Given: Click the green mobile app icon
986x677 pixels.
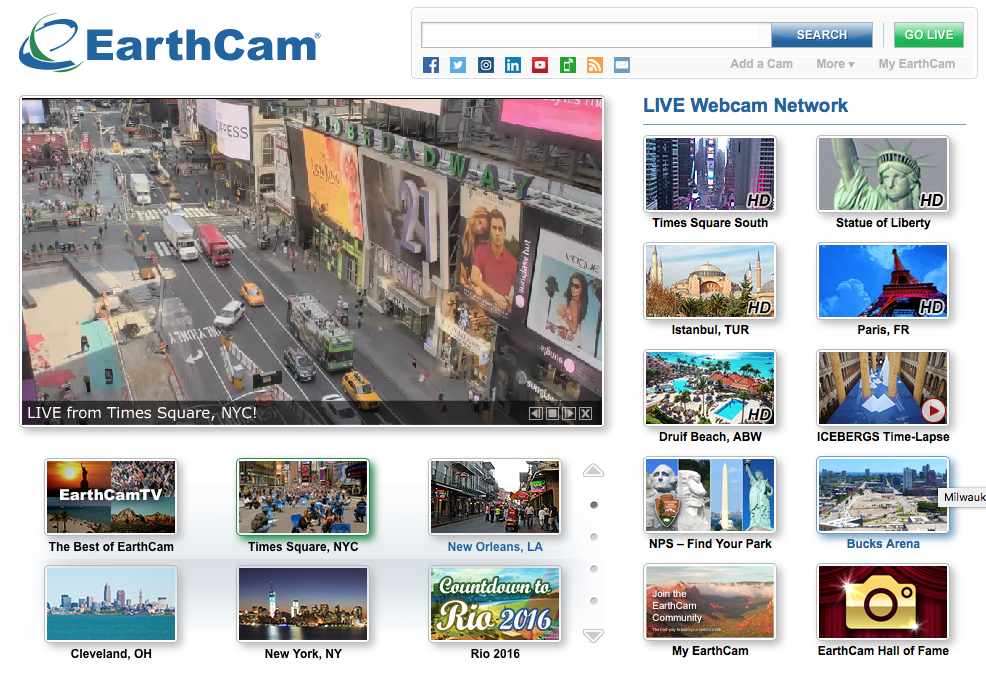Looking at the screenshot, I should click(x=567, y=65).
